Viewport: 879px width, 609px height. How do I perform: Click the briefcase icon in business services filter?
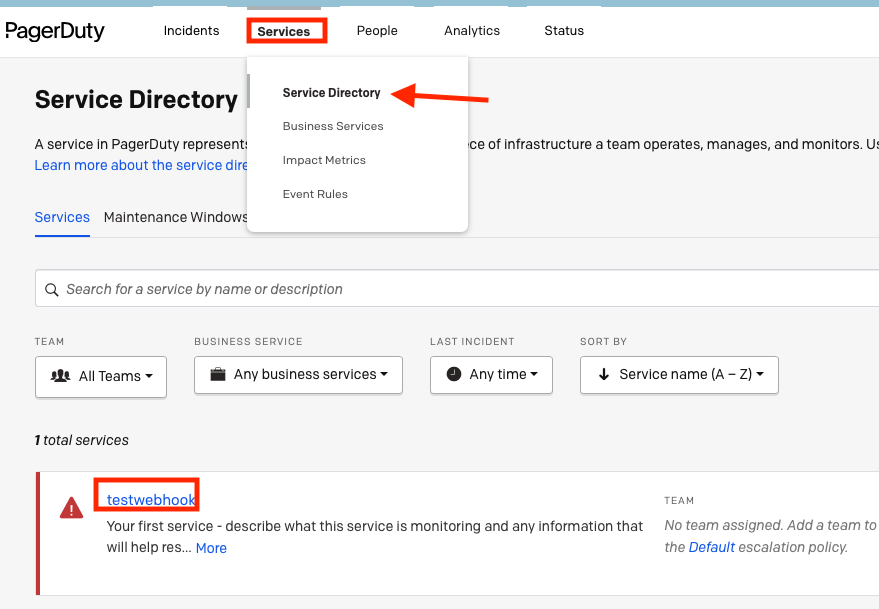click(218, 374)
